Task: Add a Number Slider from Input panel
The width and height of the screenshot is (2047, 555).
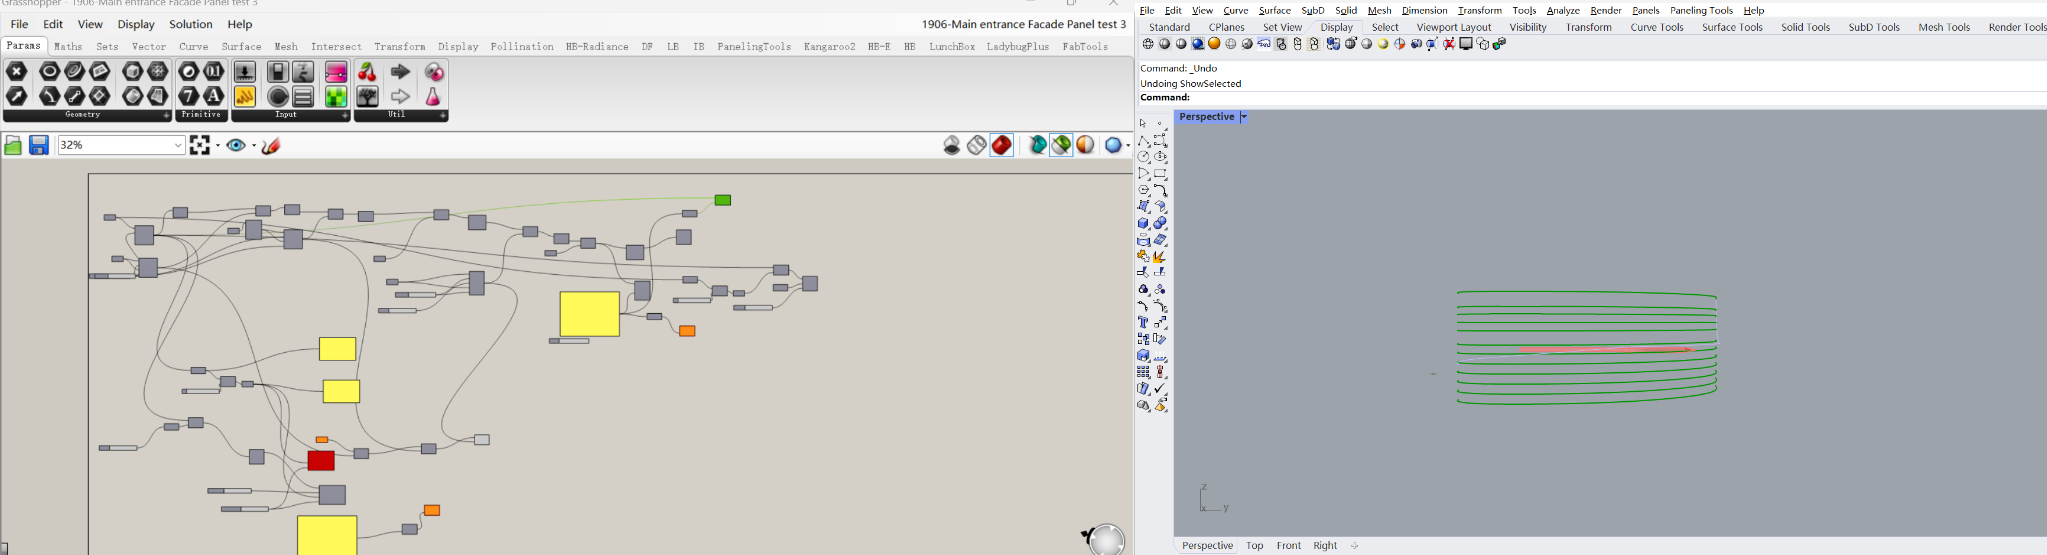Action: point(245,71)
